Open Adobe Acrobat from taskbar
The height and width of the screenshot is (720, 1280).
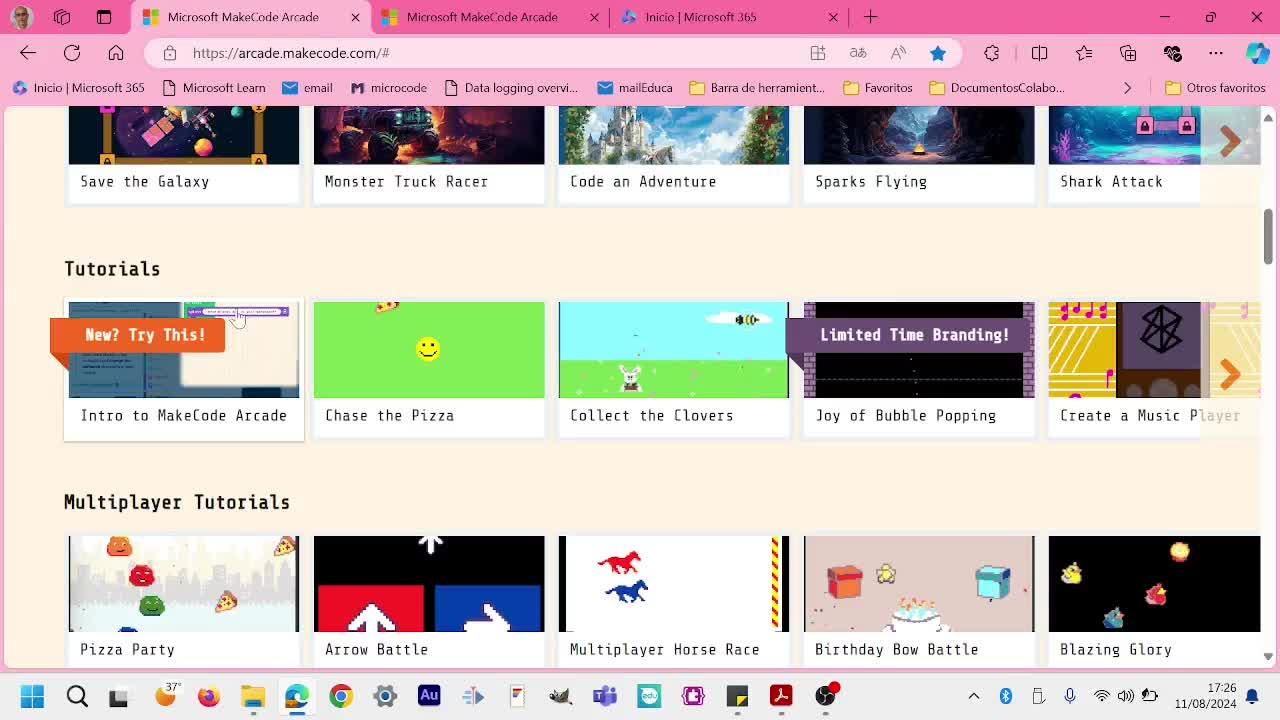pos(781,696)
